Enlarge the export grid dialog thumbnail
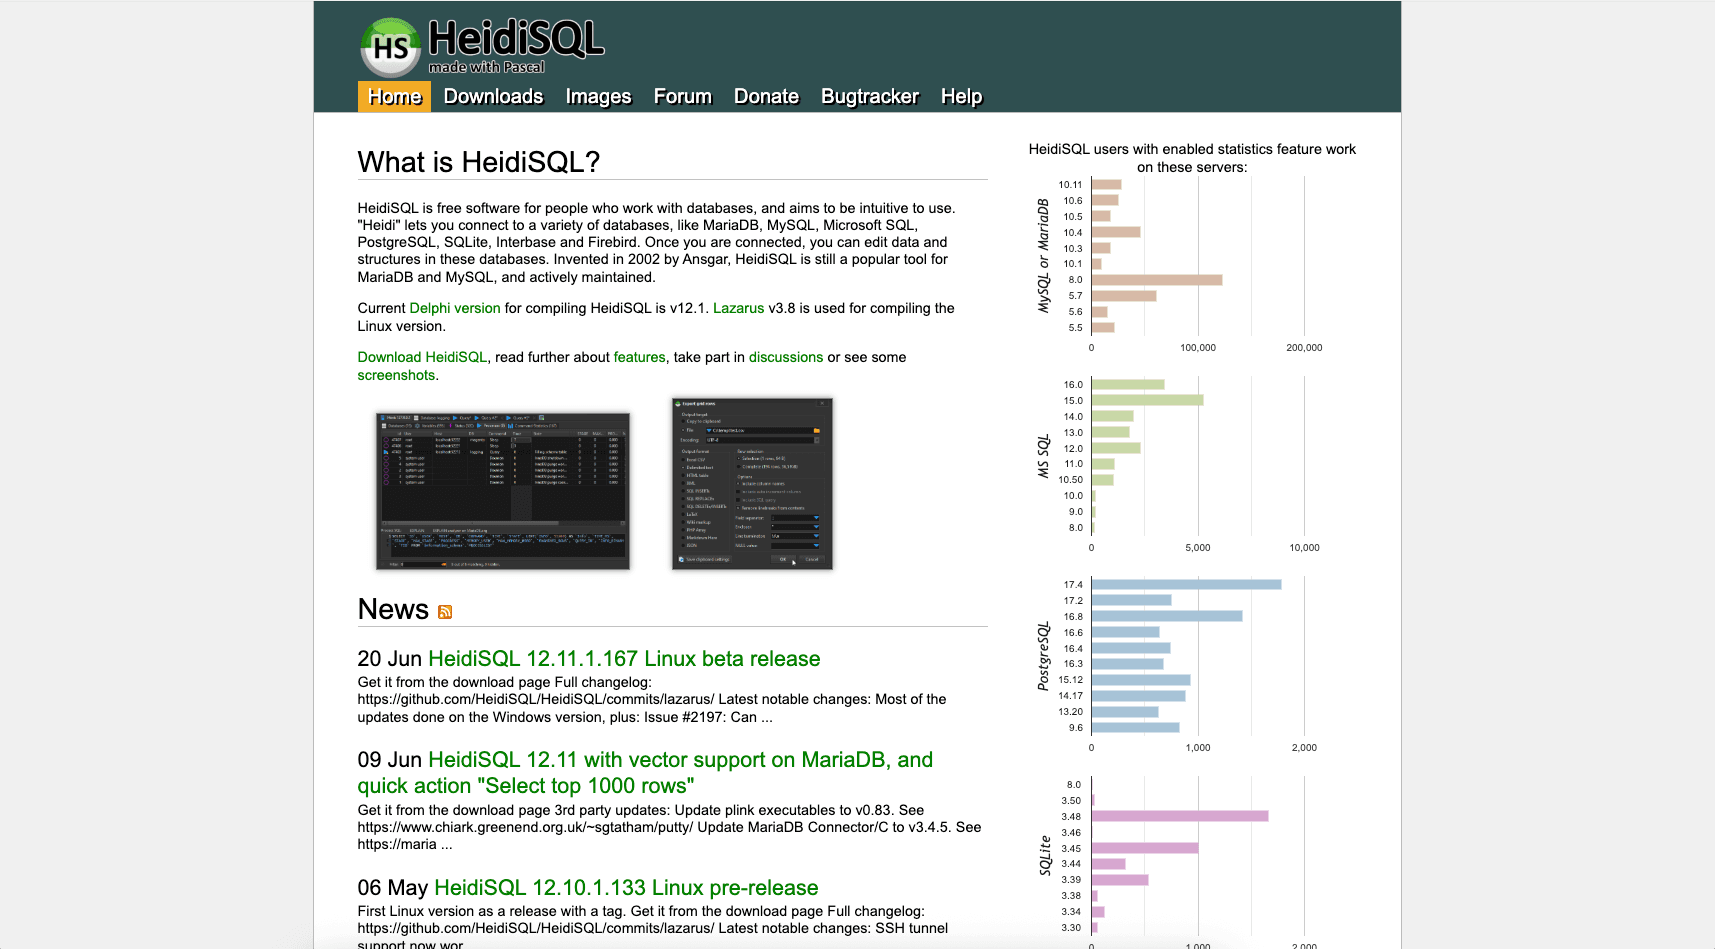 click(x=752, y=483)
